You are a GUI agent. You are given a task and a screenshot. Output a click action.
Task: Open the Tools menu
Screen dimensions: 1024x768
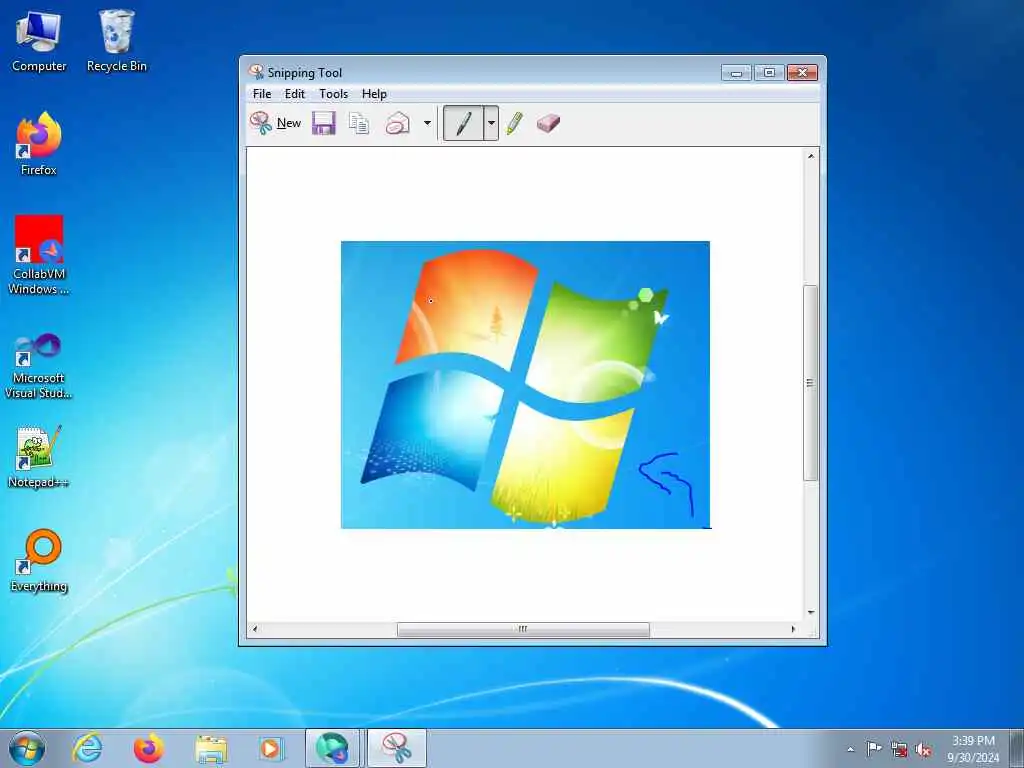[x=333, y=94]
